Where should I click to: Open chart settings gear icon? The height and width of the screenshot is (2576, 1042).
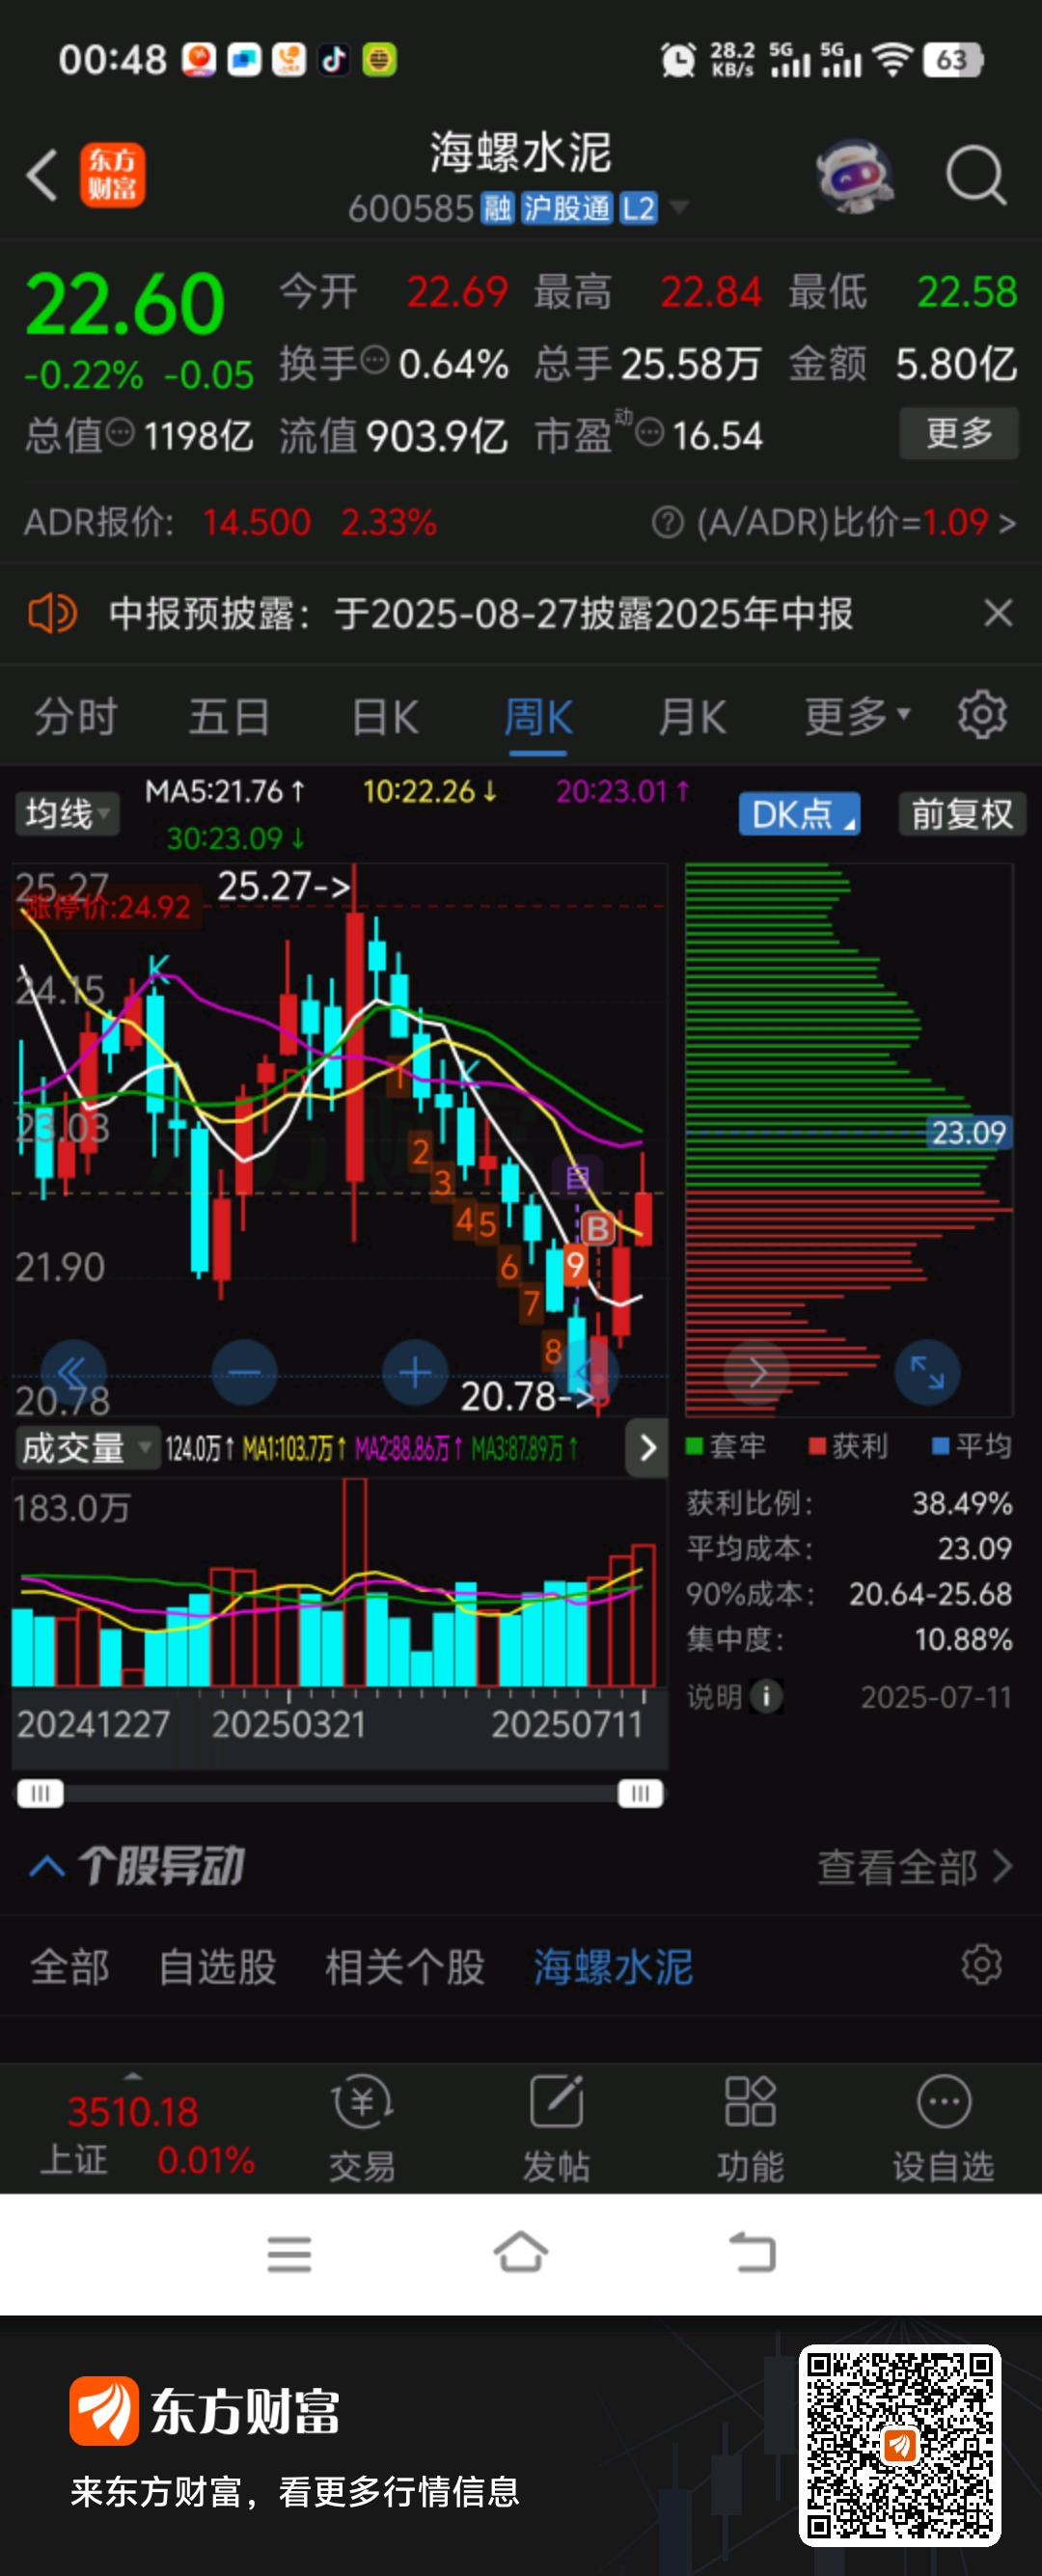pos(982,715)
